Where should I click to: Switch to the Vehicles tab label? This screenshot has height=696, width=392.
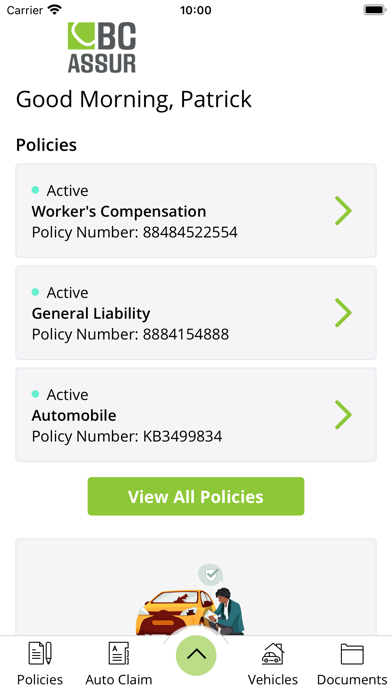(x=273, y=680)
